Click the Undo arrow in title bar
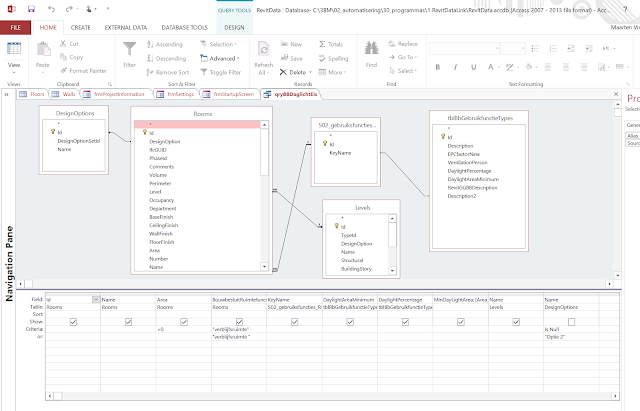 [51, 9]
